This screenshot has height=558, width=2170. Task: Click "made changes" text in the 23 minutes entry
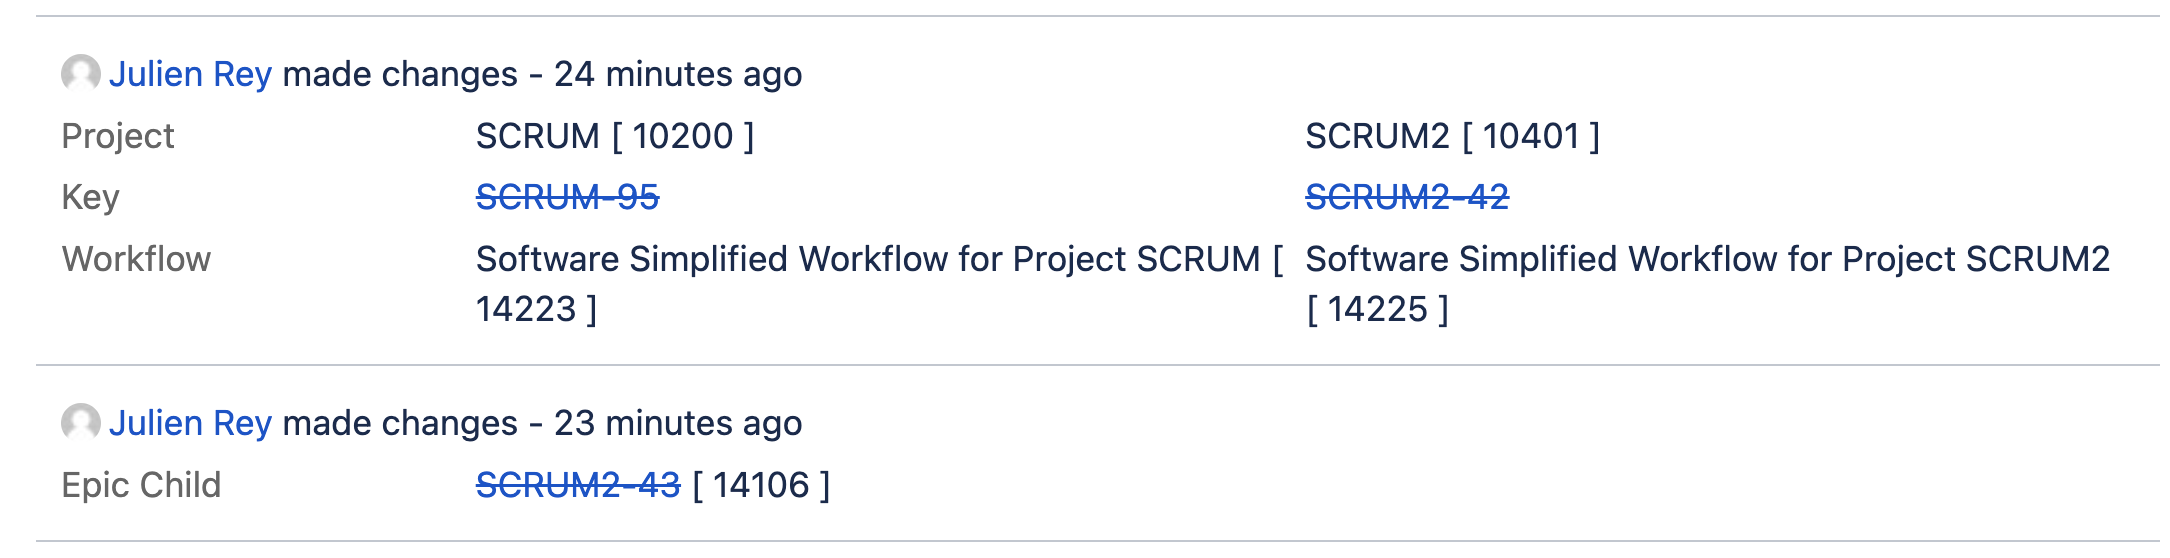point(400,423)
